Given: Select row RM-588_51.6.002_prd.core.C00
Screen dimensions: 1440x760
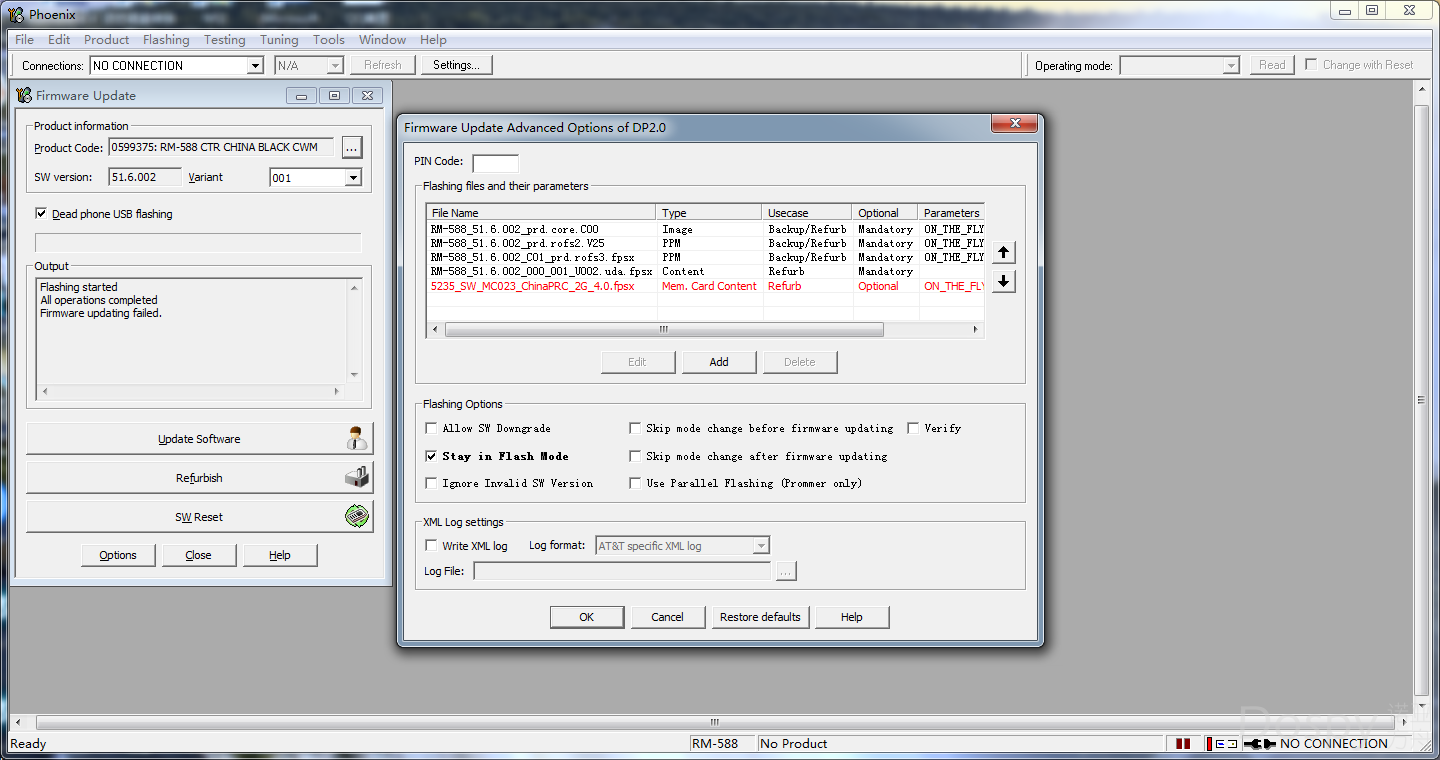Looking at the screenshot, I should tap(706, 229).
